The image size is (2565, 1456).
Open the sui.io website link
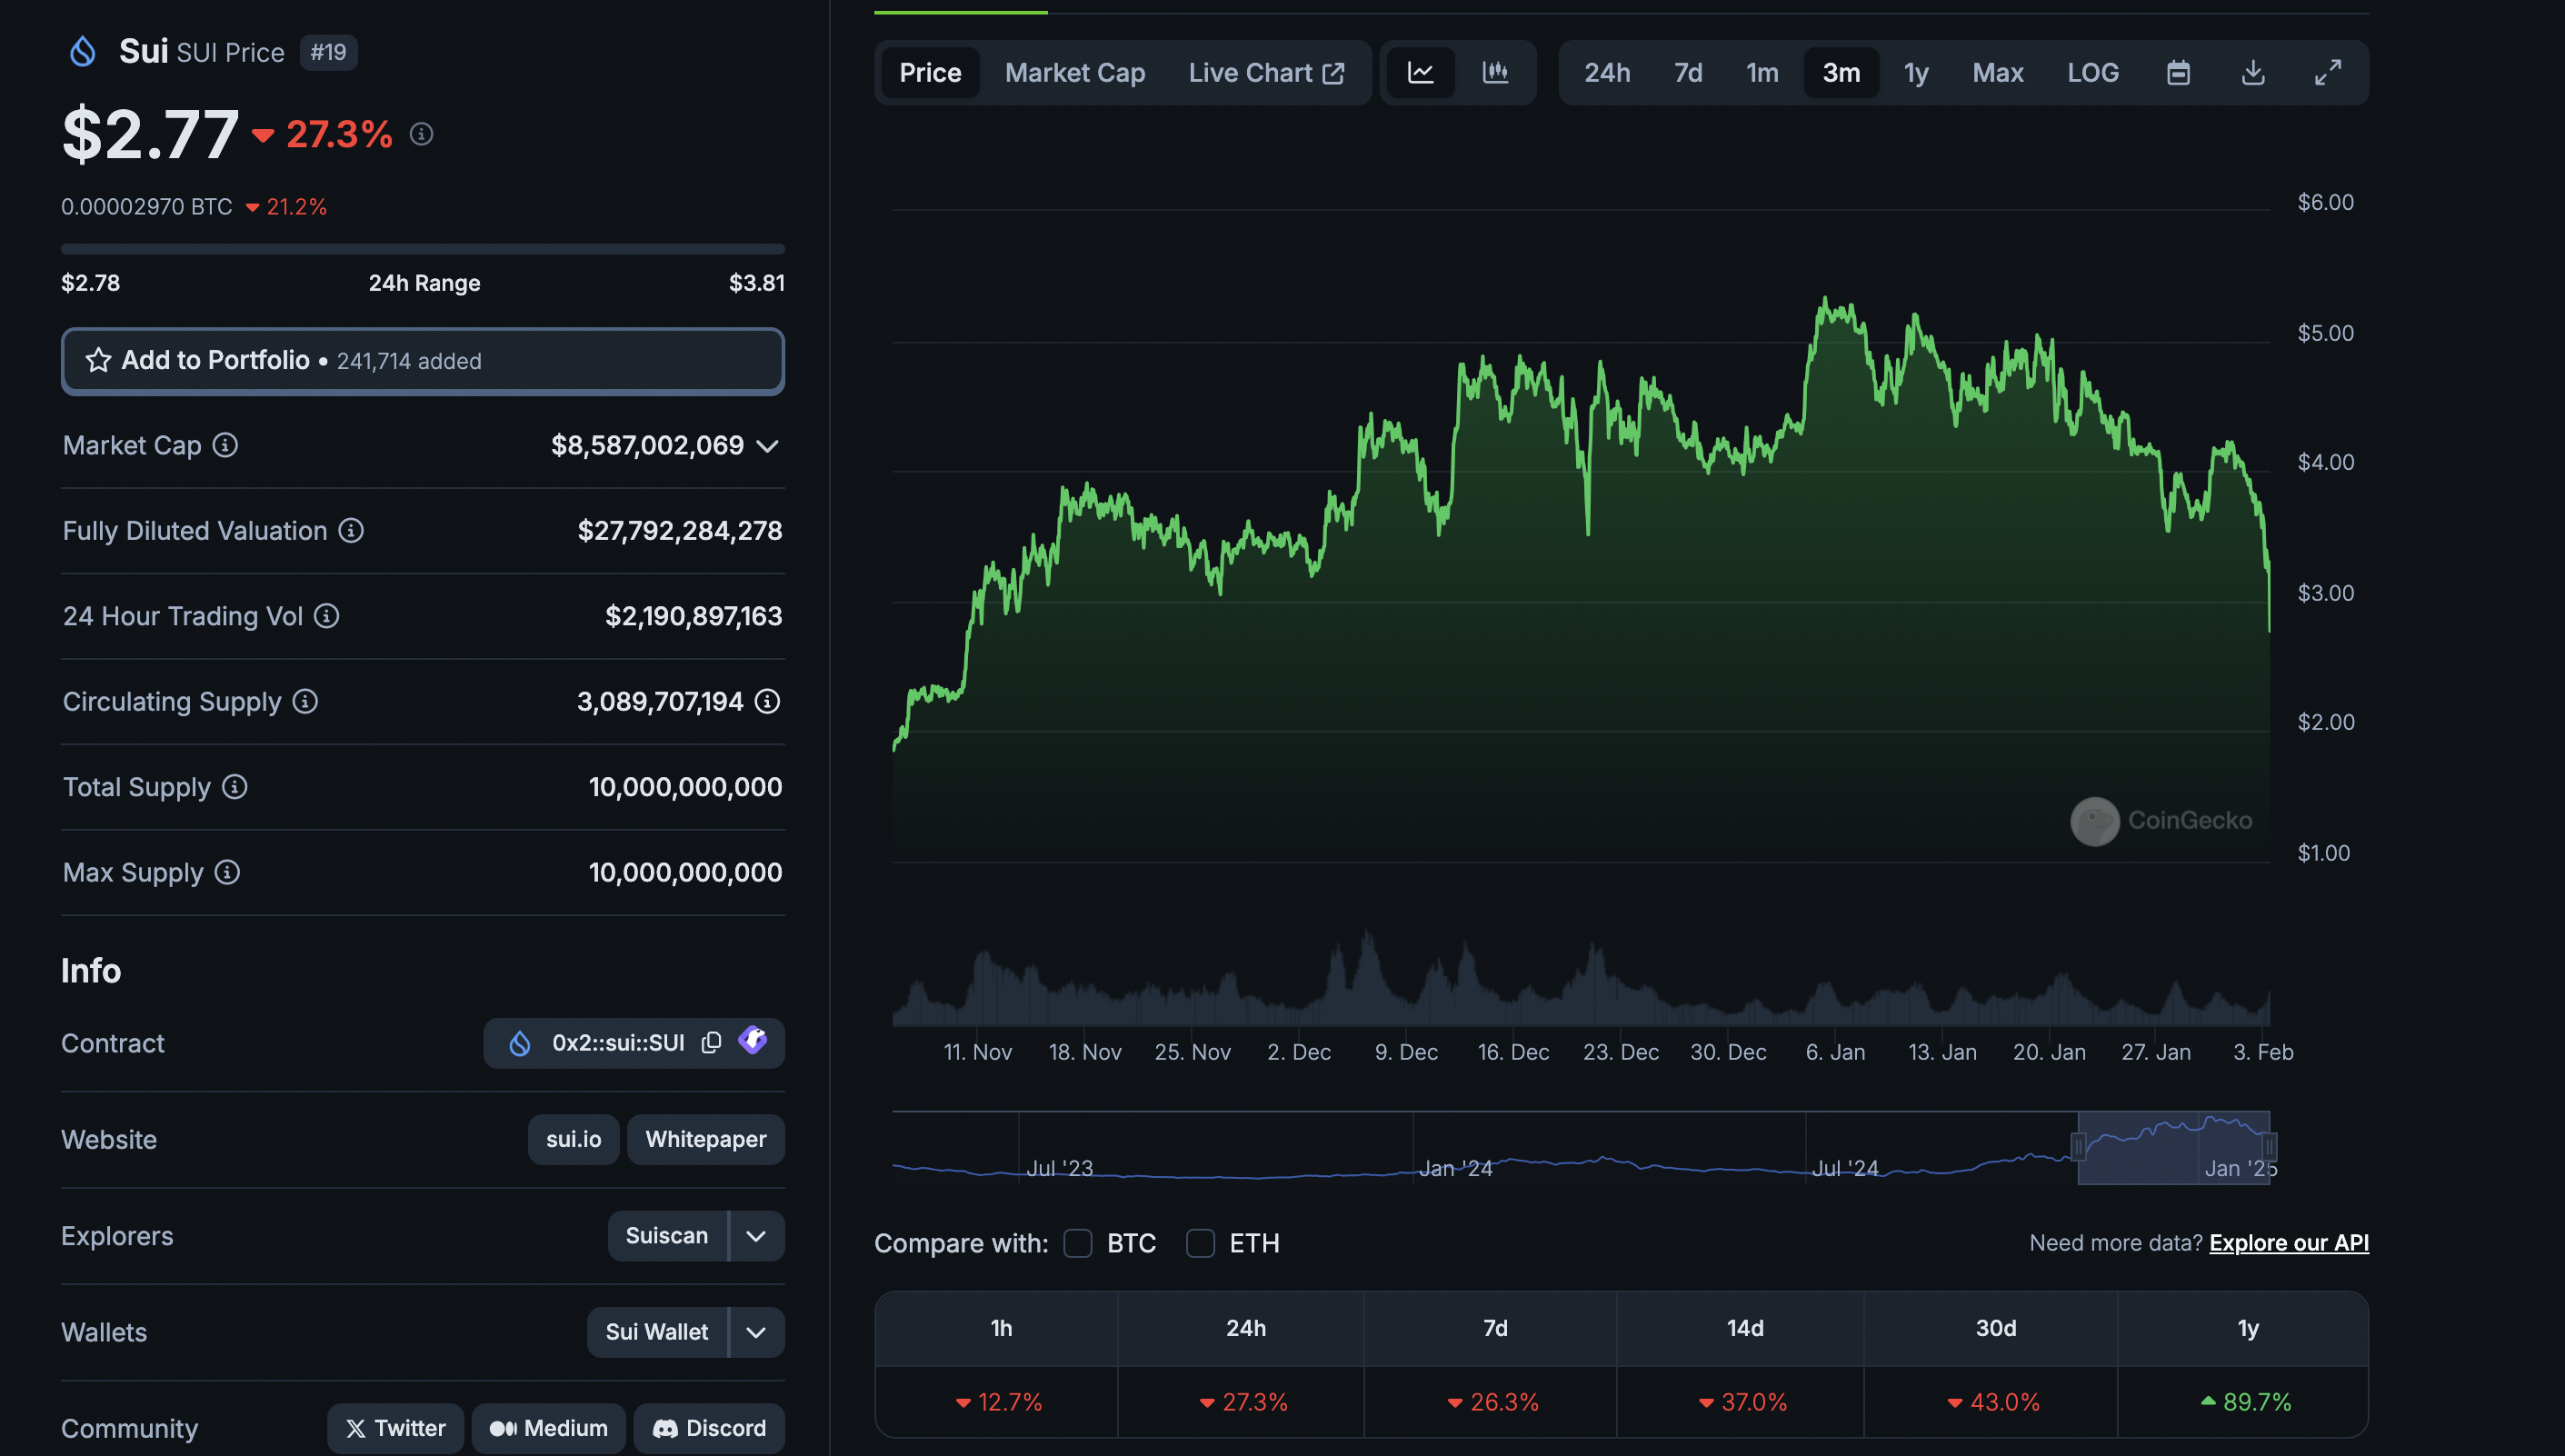573,1139
